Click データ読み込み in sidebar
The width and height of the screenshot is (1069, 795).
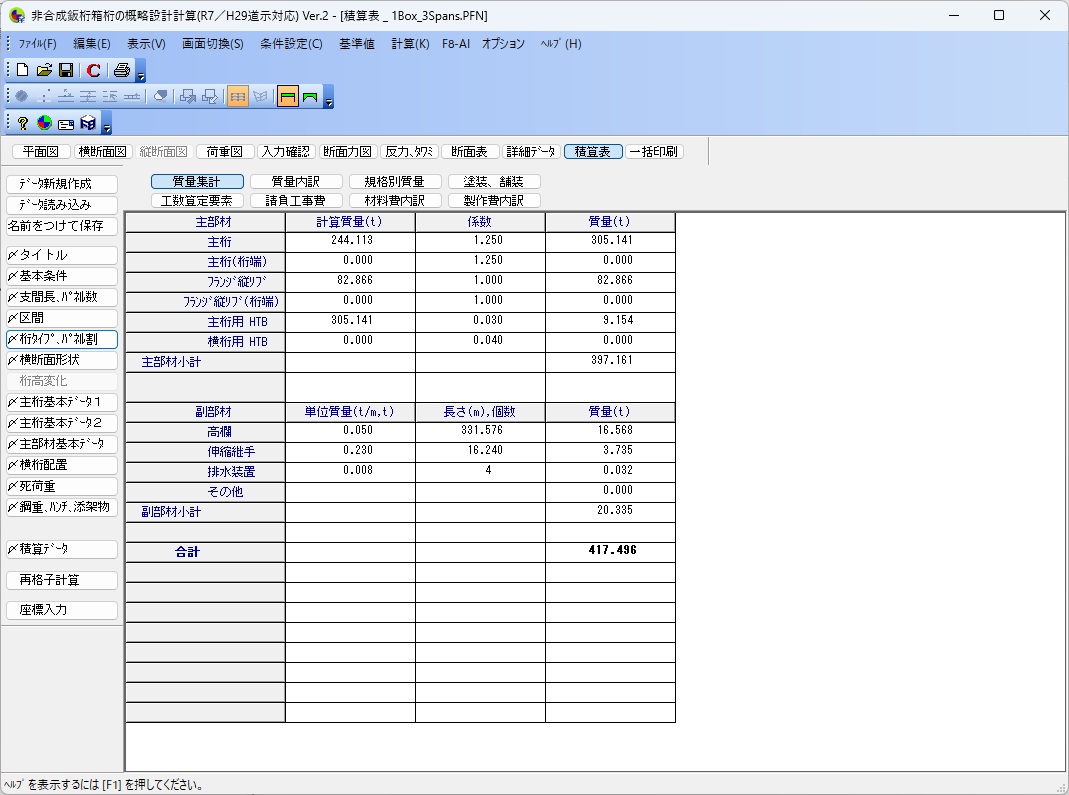click(62, 205)
